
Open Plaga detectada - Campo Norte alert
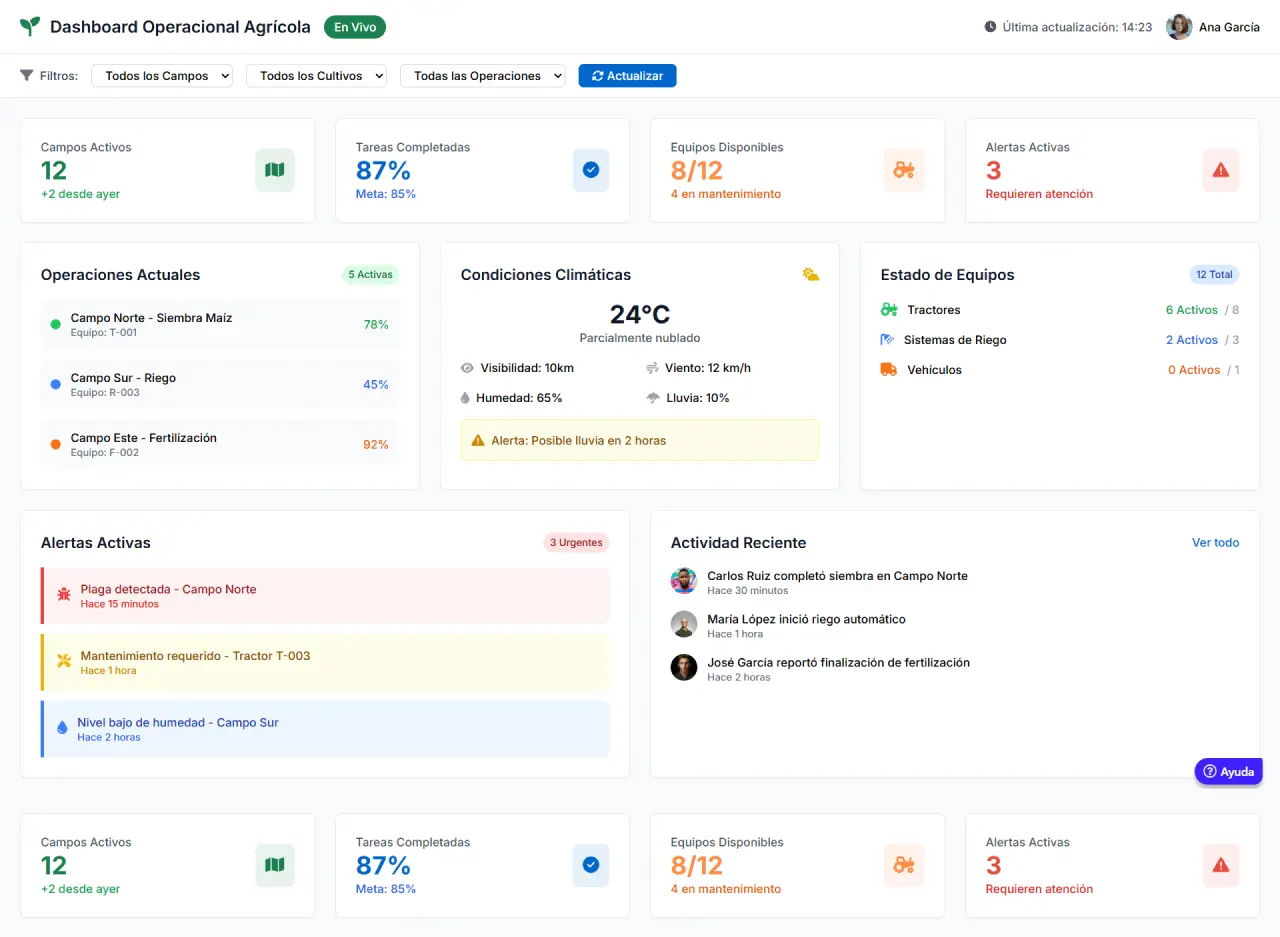[x=325, y=596]
